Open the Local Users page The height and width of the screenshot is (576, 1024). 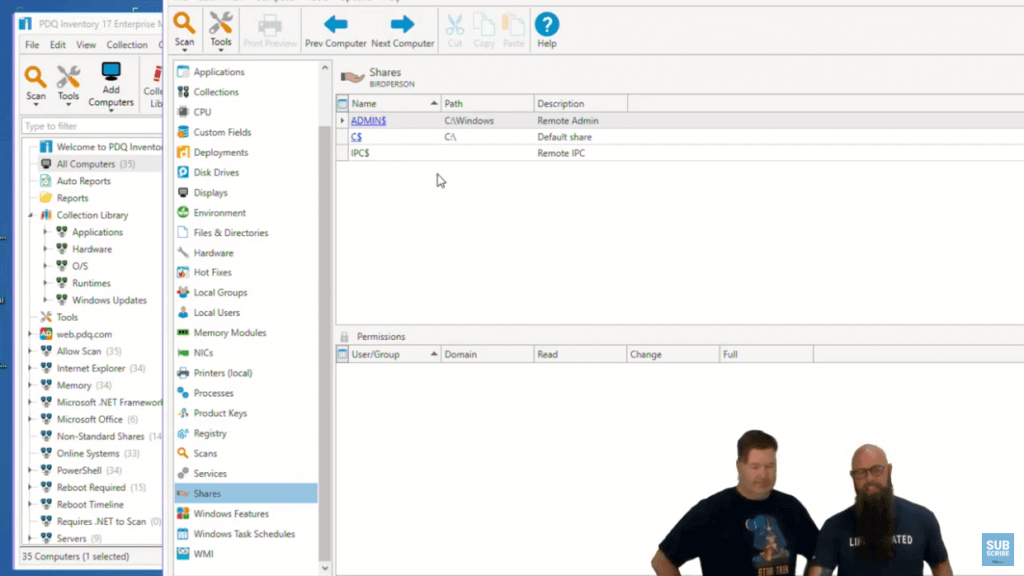click(x=216, y=313)
